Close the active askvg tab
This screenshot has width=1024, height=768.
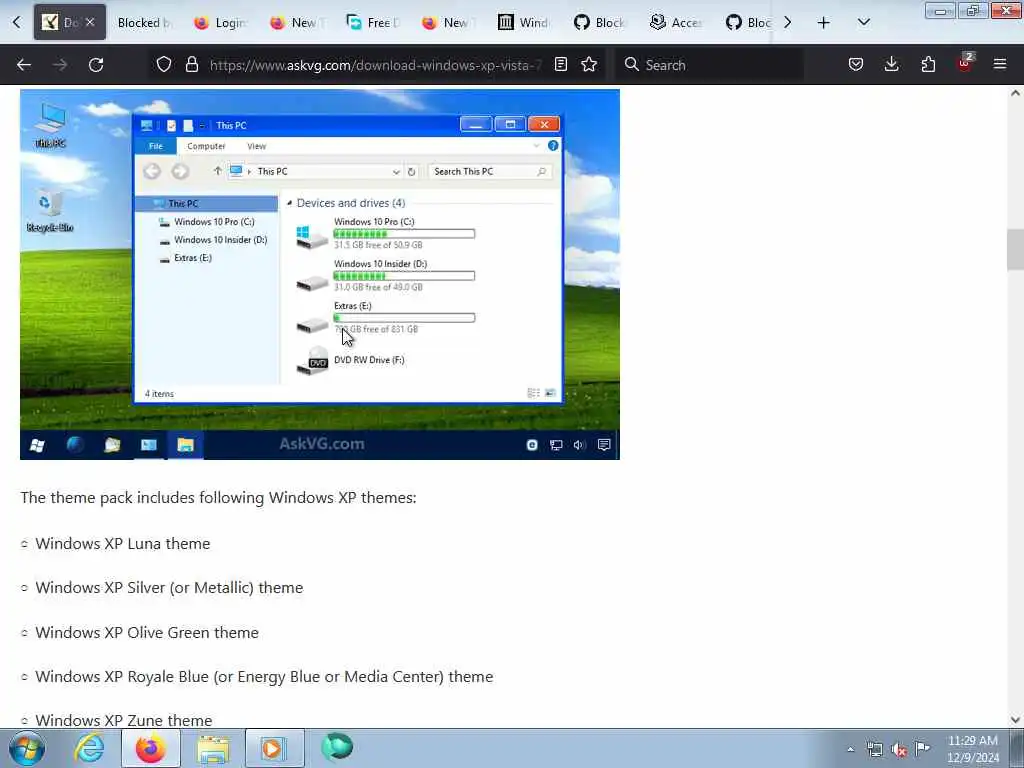click(x=90, y=22)
